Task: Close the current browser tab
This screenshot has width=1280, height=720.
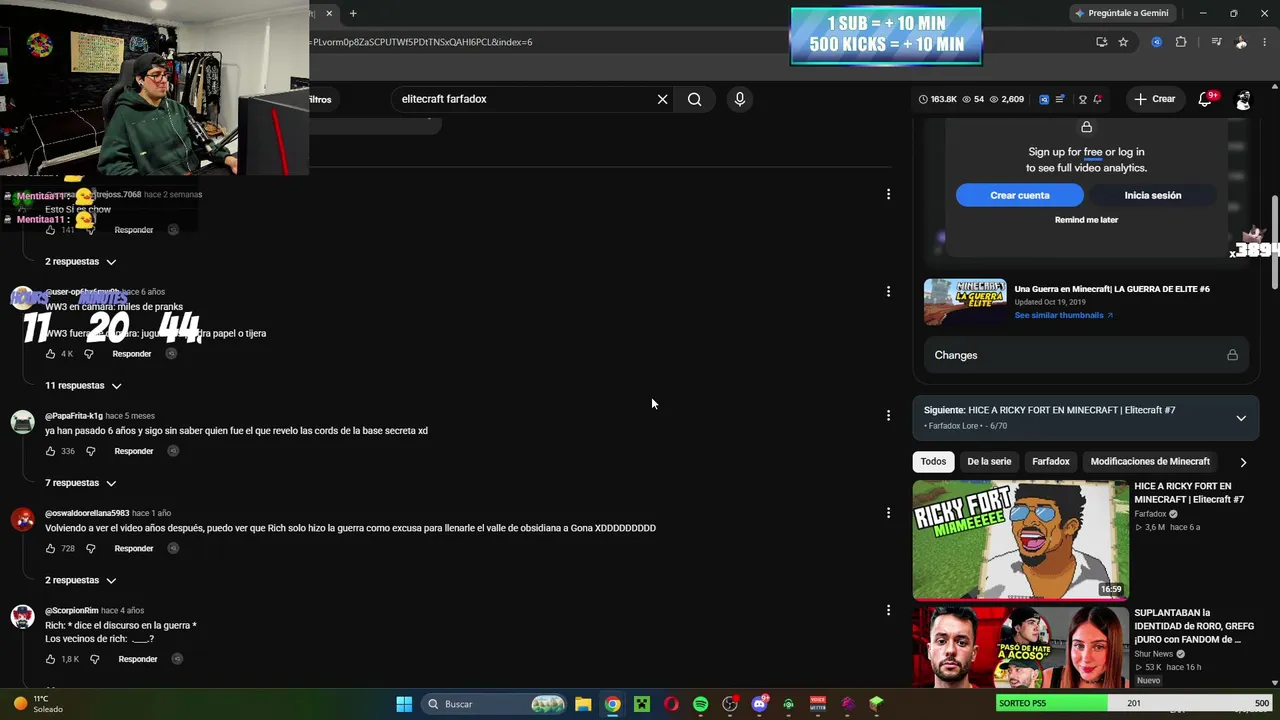Action: [x=329, y=13]
